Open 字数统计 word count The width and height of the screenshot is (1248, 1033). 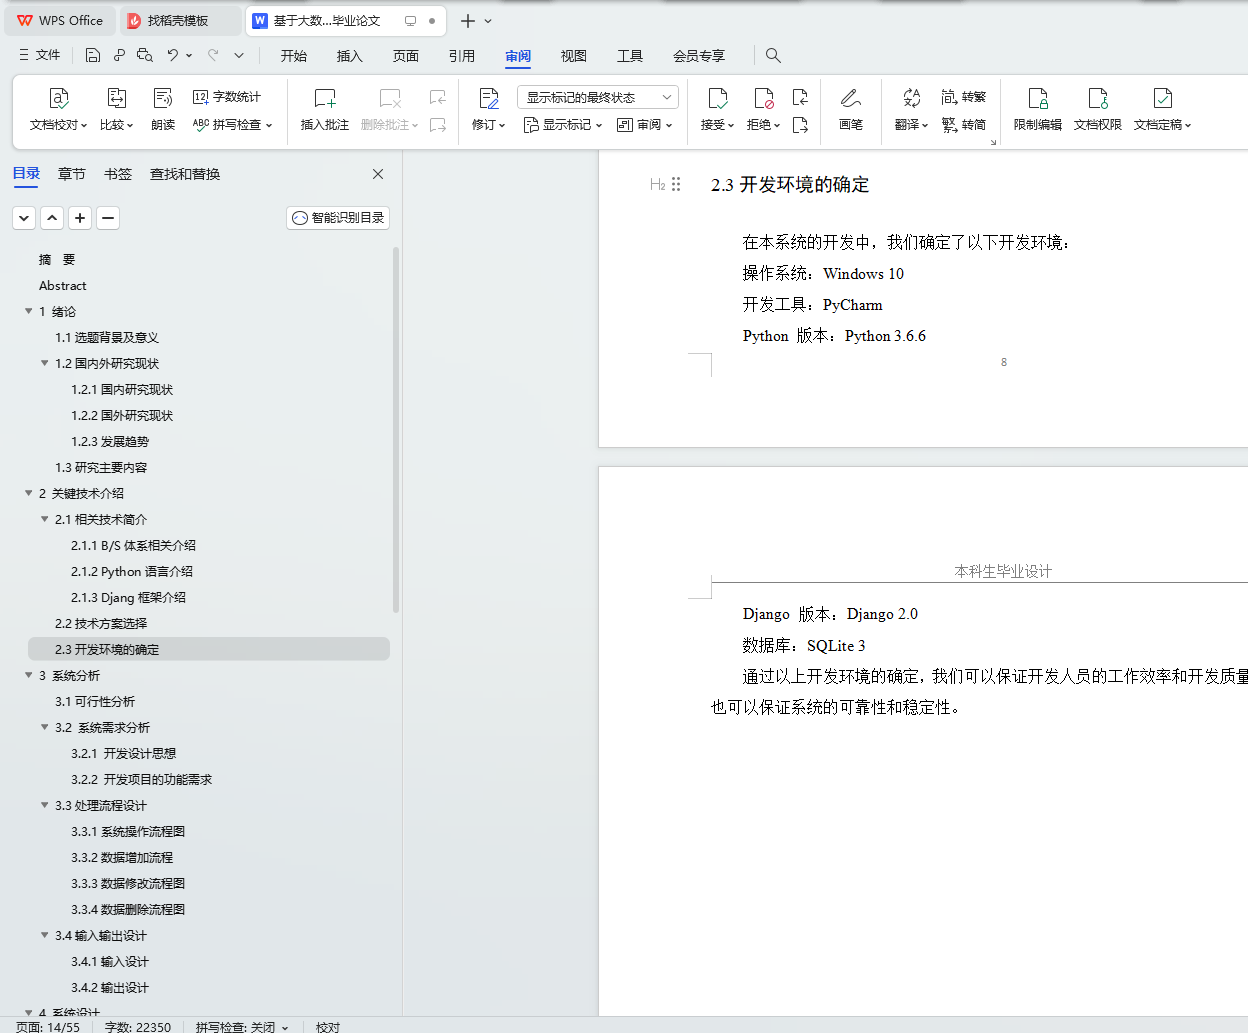[x=227, y=97]
